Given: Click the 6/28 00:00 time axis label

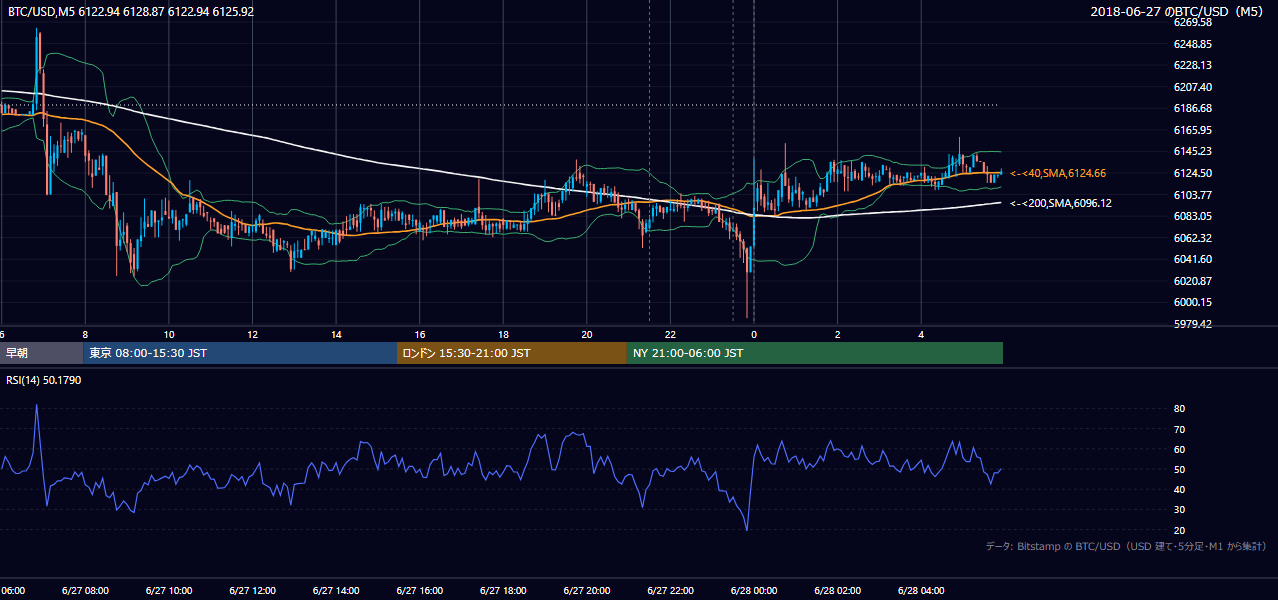Looking at the screenshot, I should 753,591.
